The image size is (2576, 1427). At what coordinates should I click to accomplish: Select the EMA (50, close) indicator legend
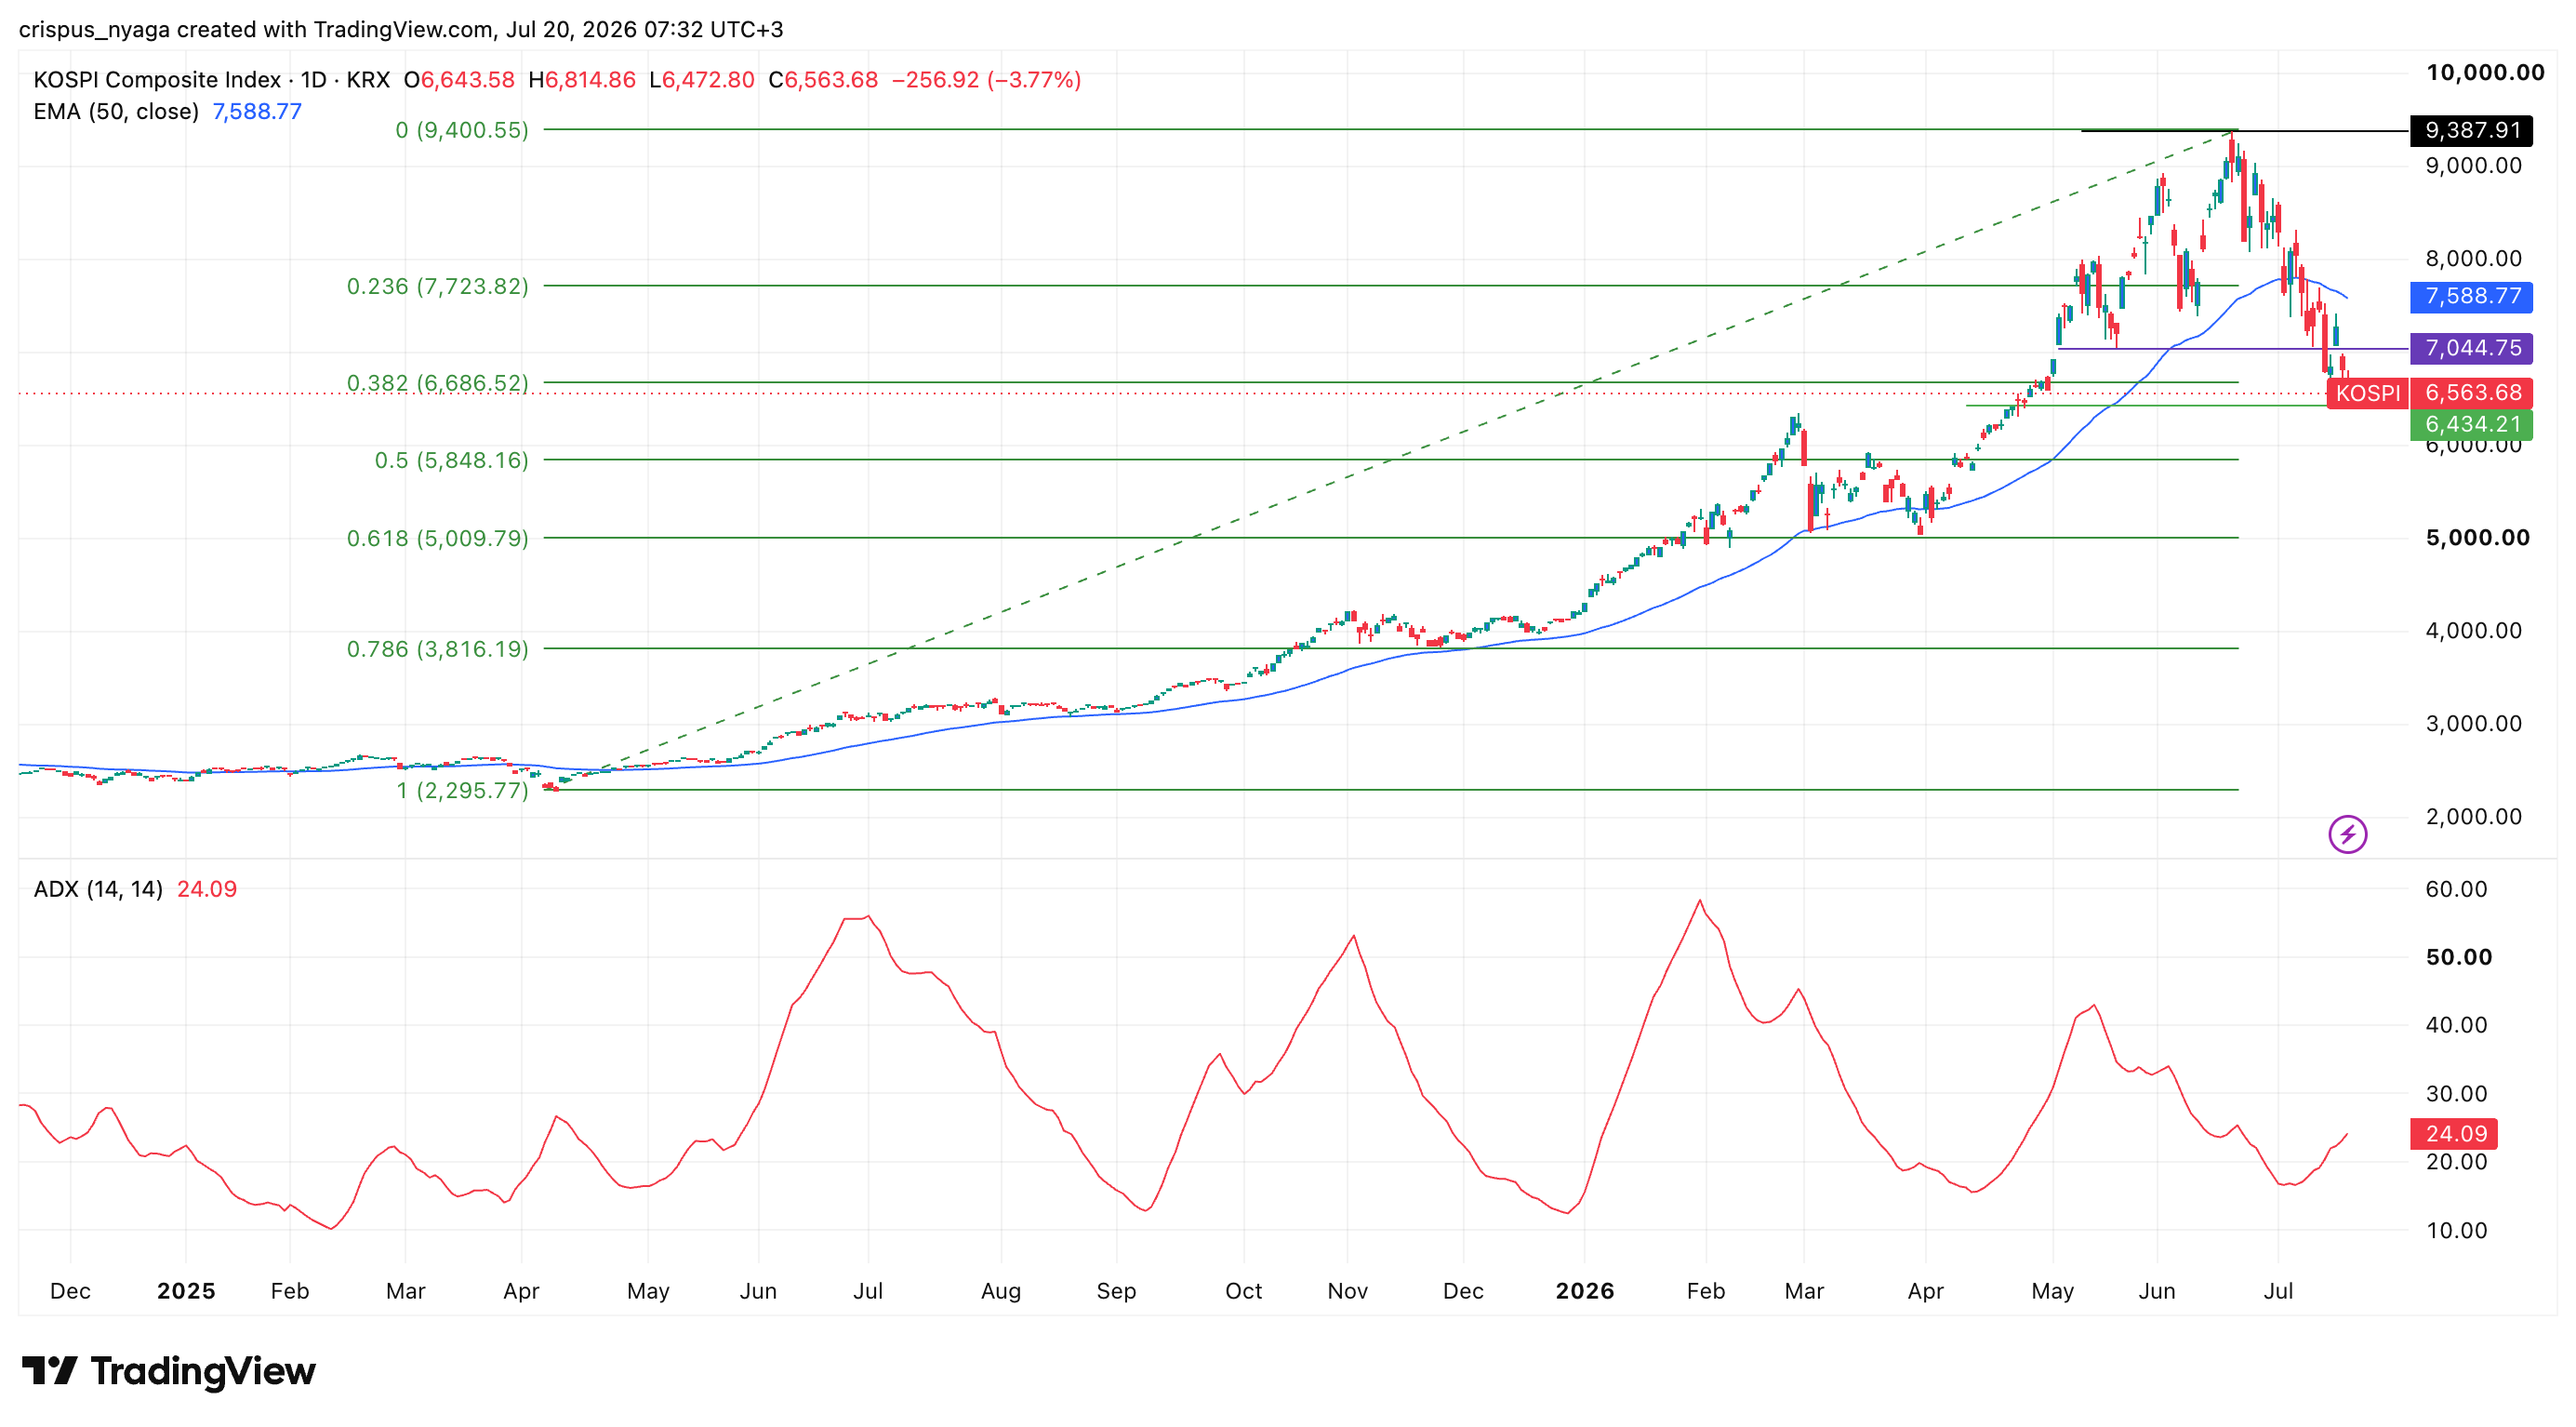tap(116, 111)
